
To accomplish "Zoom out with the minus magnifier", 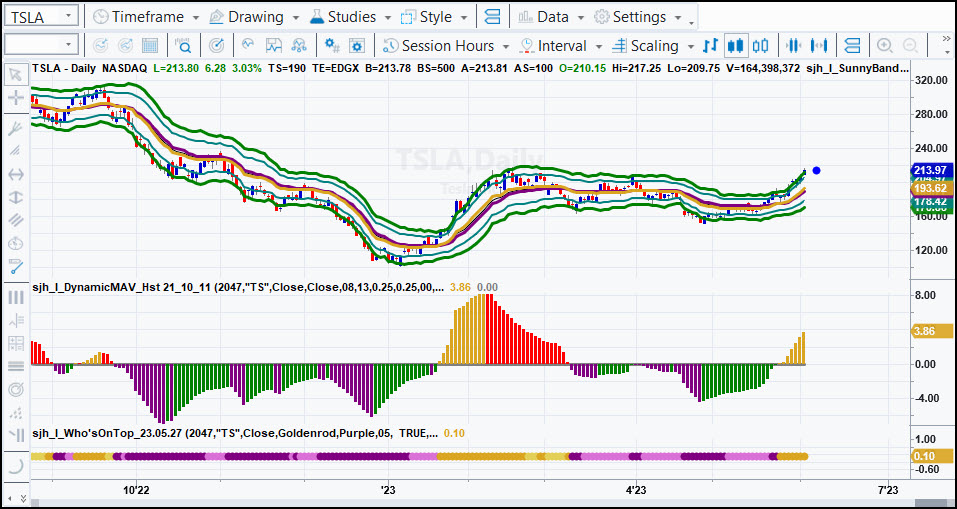I will 910,46.
